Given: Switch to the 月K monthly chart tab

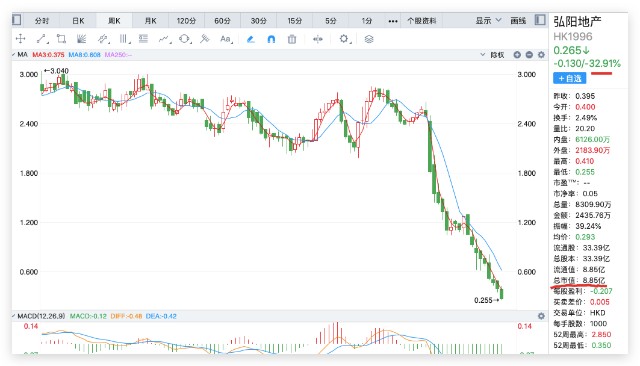Looking at the screenshot, I should (150, 20).
